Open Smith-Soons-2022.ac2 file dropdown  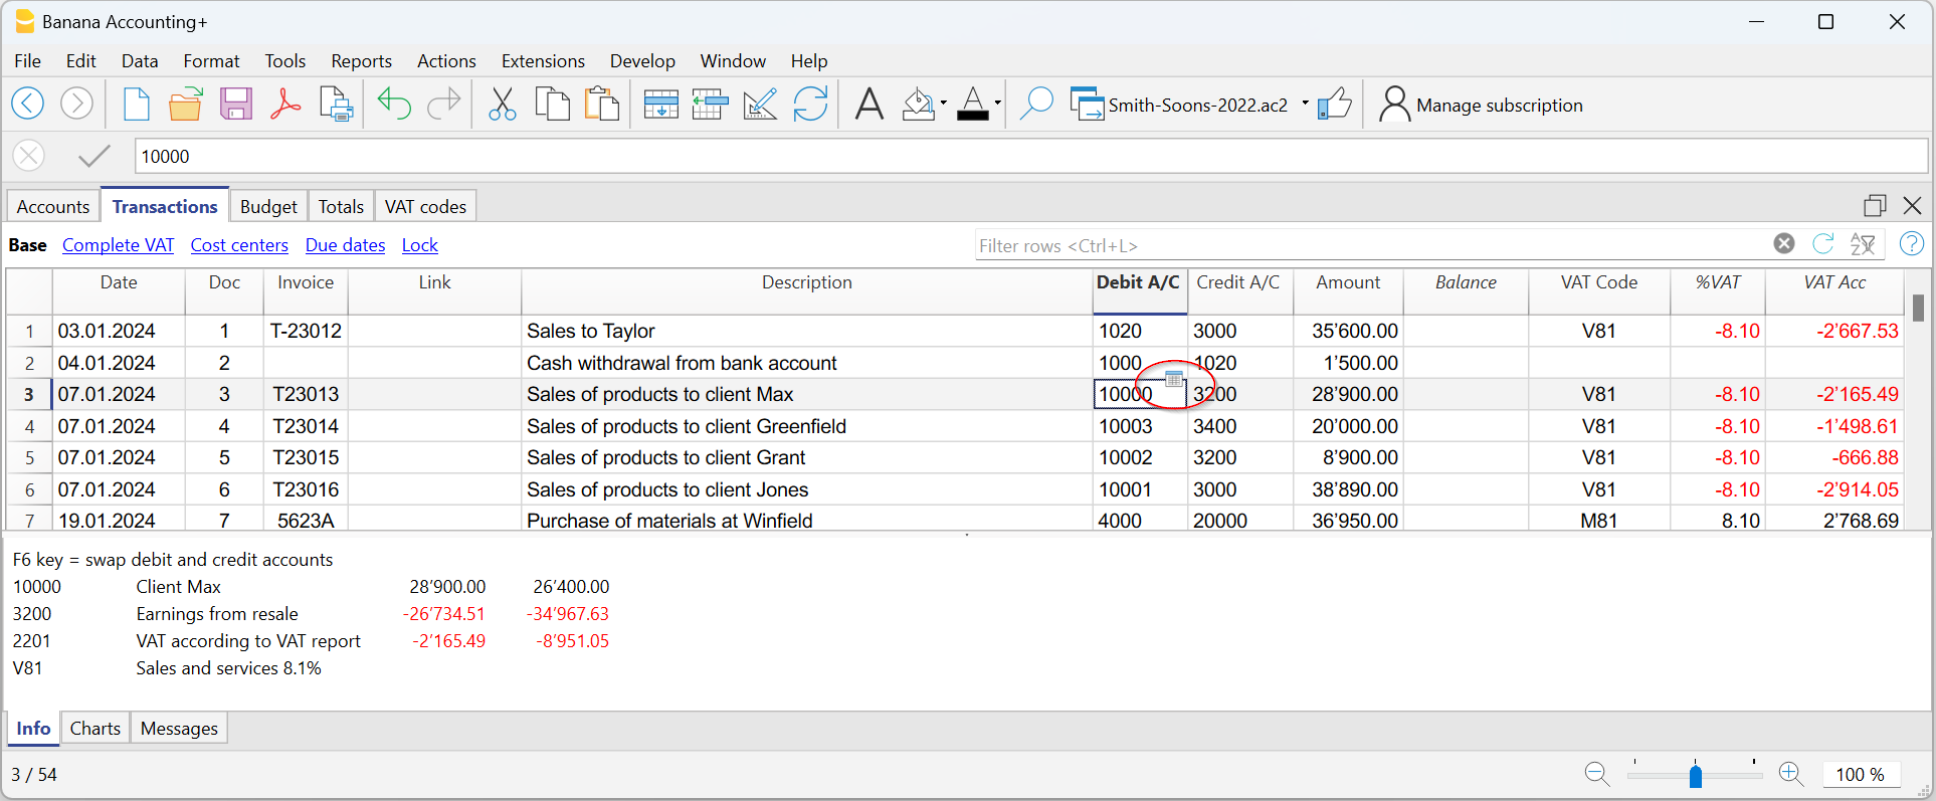(1305, 104)
